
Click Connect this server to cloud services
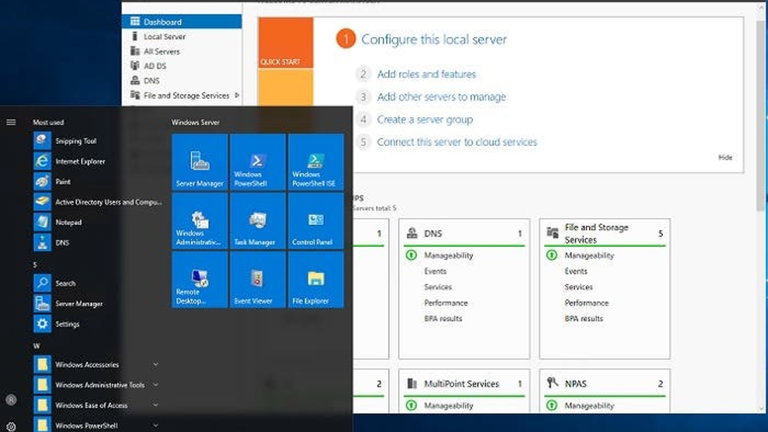coord(457,142)
